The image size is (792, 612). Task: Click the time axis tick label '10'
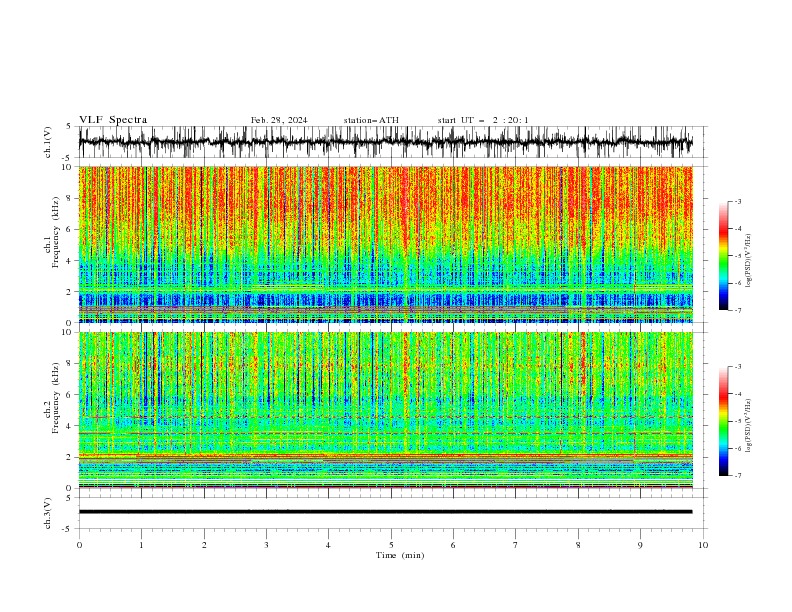pos(703,545)
